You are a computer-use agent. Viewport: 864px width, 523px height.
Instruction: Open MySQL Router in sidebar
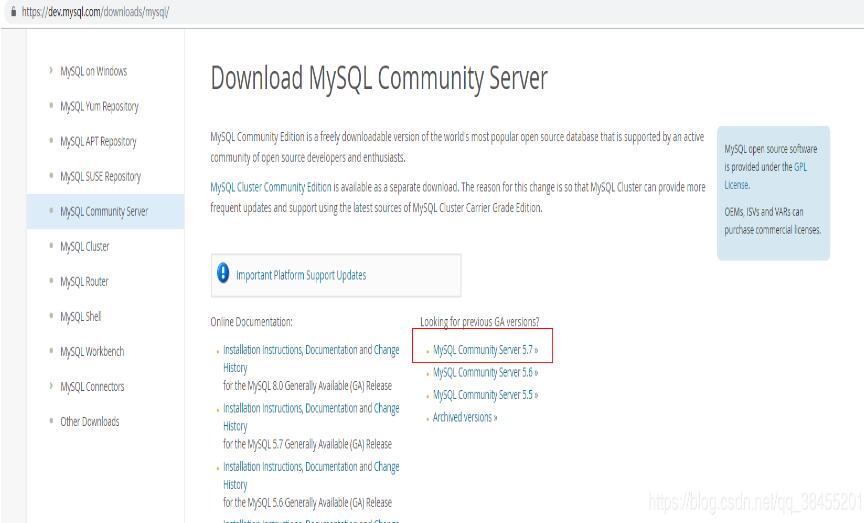click(84, 282)
